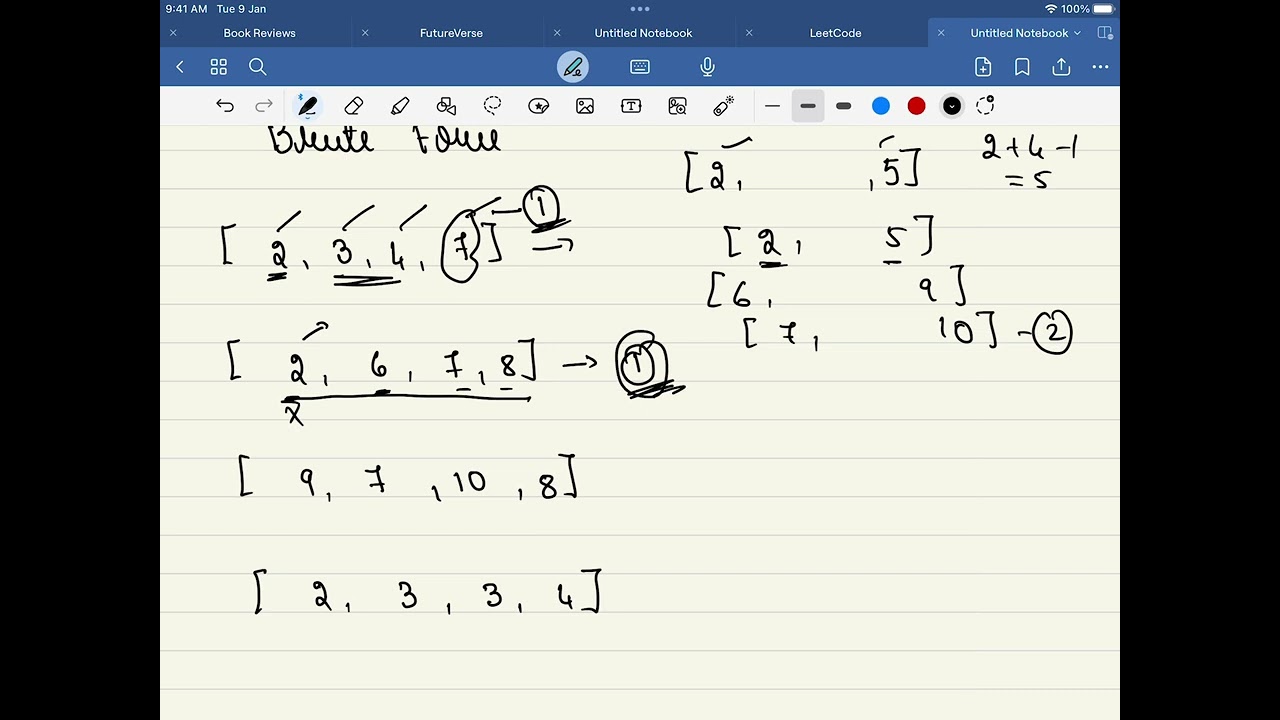The image size is (1280, 720).
Task: Open the stickers and elements tool
Action: [539, 106]
